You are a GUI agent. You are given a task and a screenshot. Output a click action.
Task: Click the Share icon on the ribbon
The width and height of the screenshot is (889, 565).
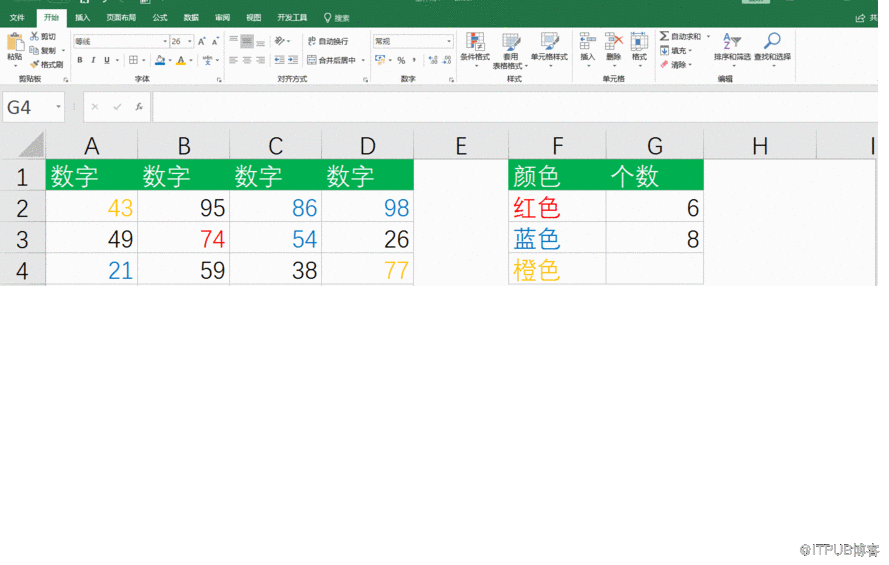[x=860, y=18]
